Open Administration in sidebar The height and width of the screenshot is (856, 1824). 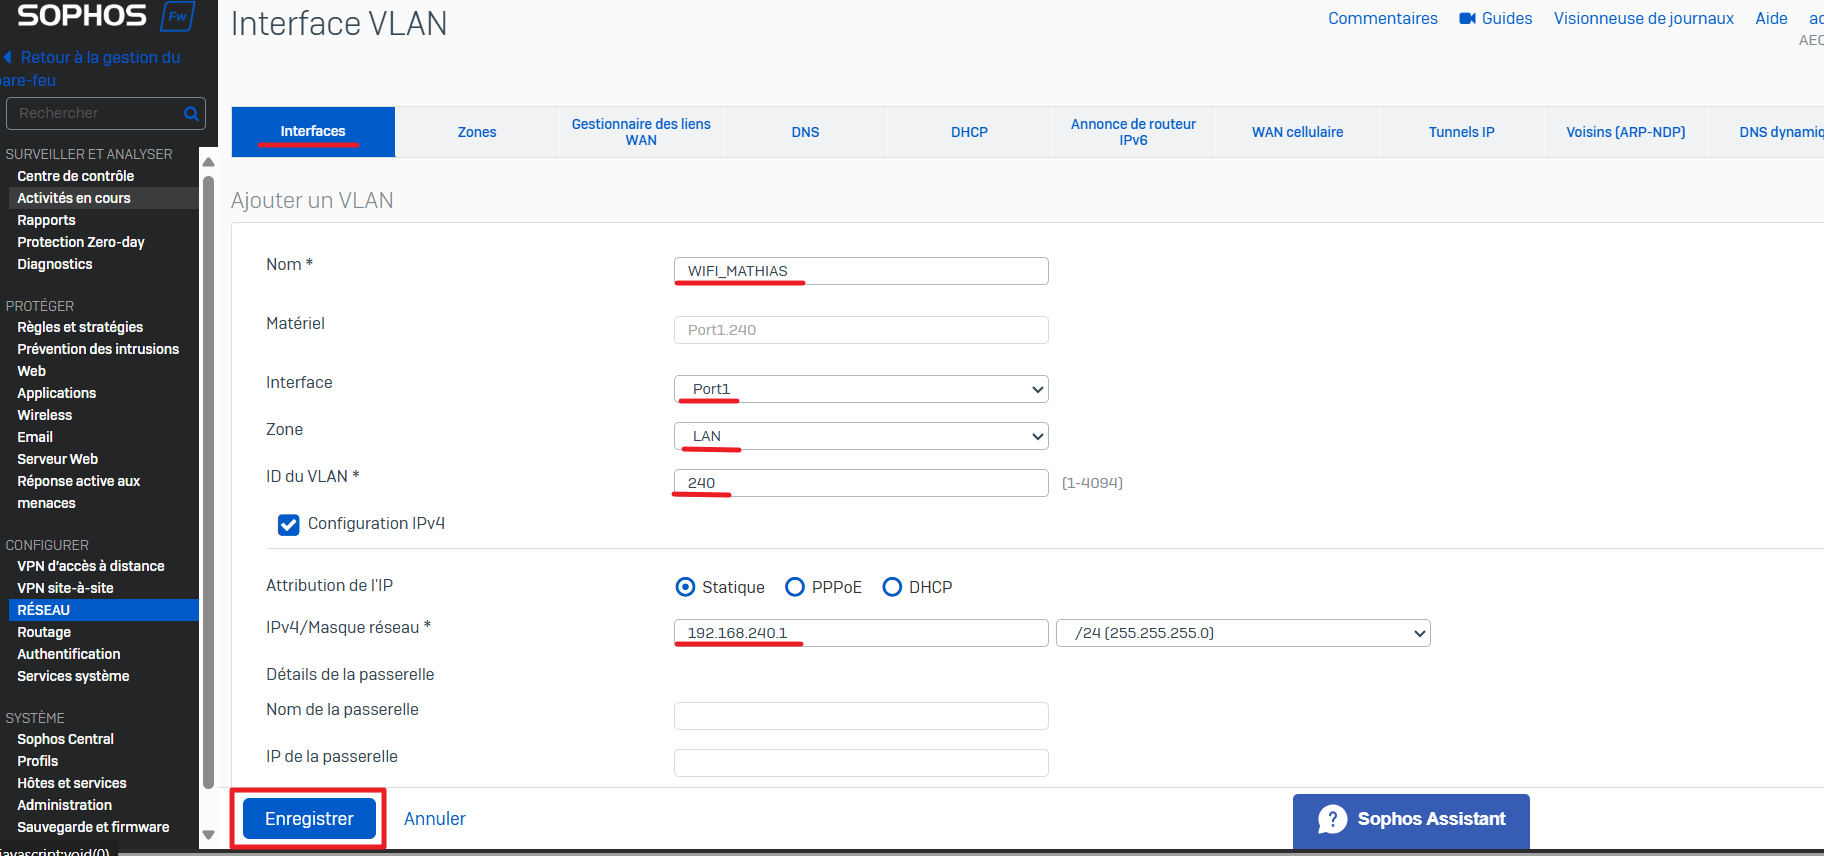pyautogui.click(x=65, y=805)
